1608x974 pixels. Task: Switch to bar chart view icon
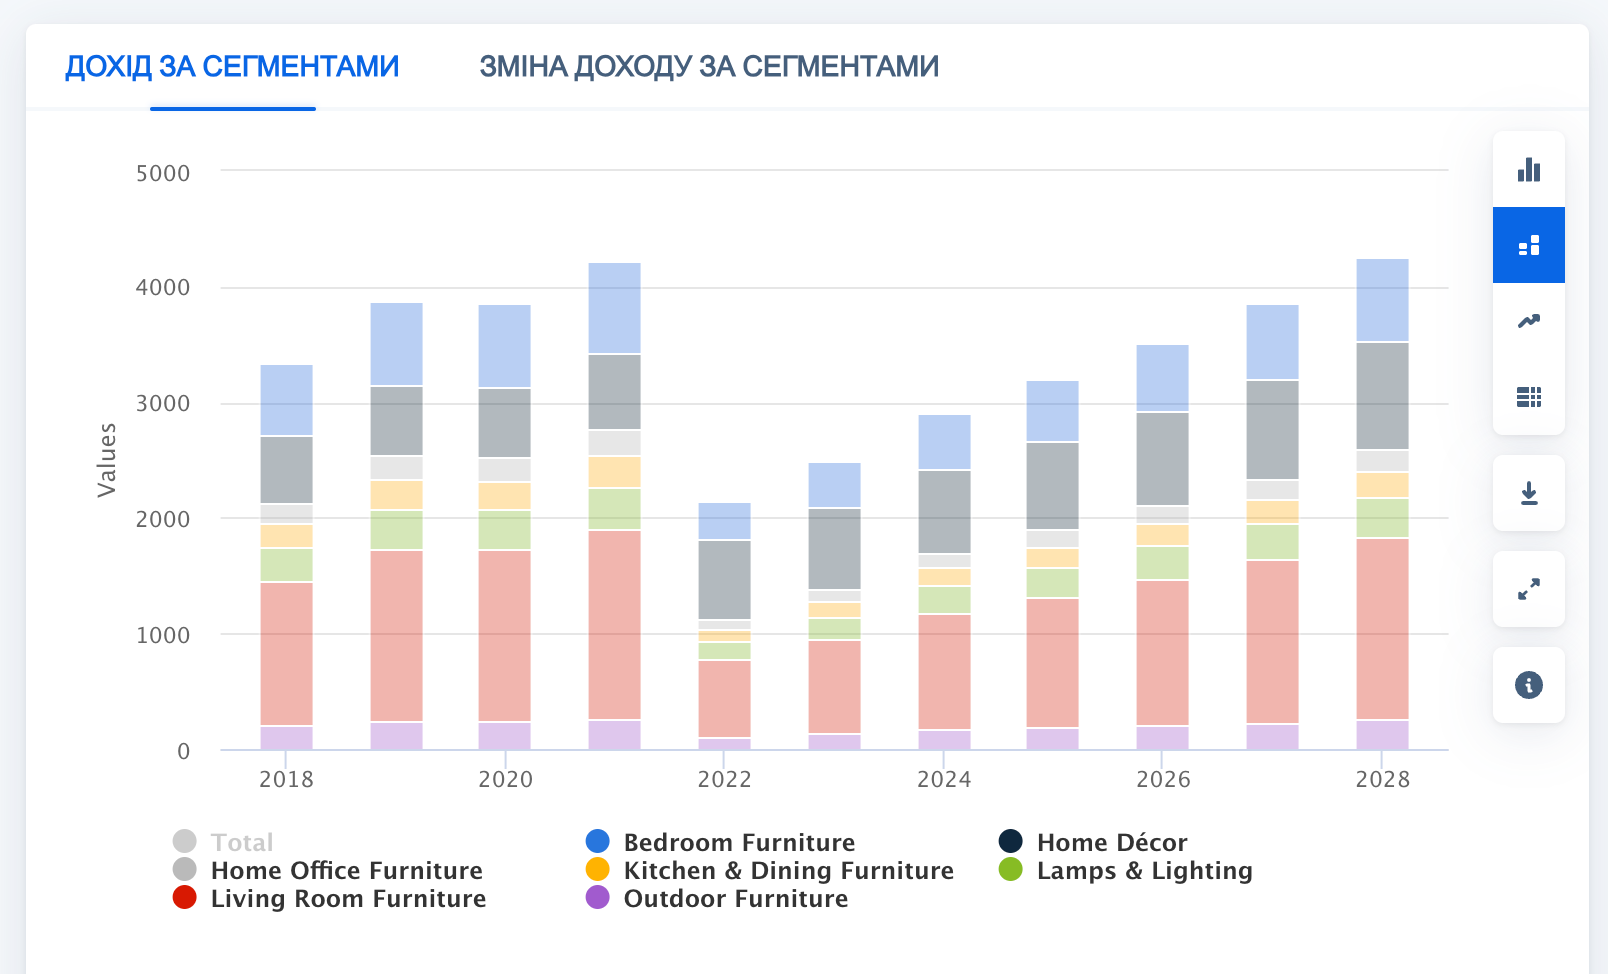(x=1528, y=170)
